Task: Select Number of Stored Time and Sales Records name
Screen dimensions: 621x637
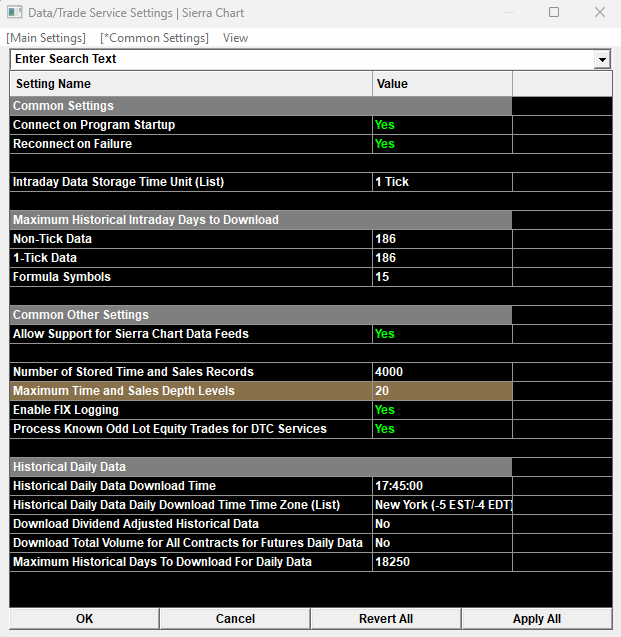Action: coord(191,372)
